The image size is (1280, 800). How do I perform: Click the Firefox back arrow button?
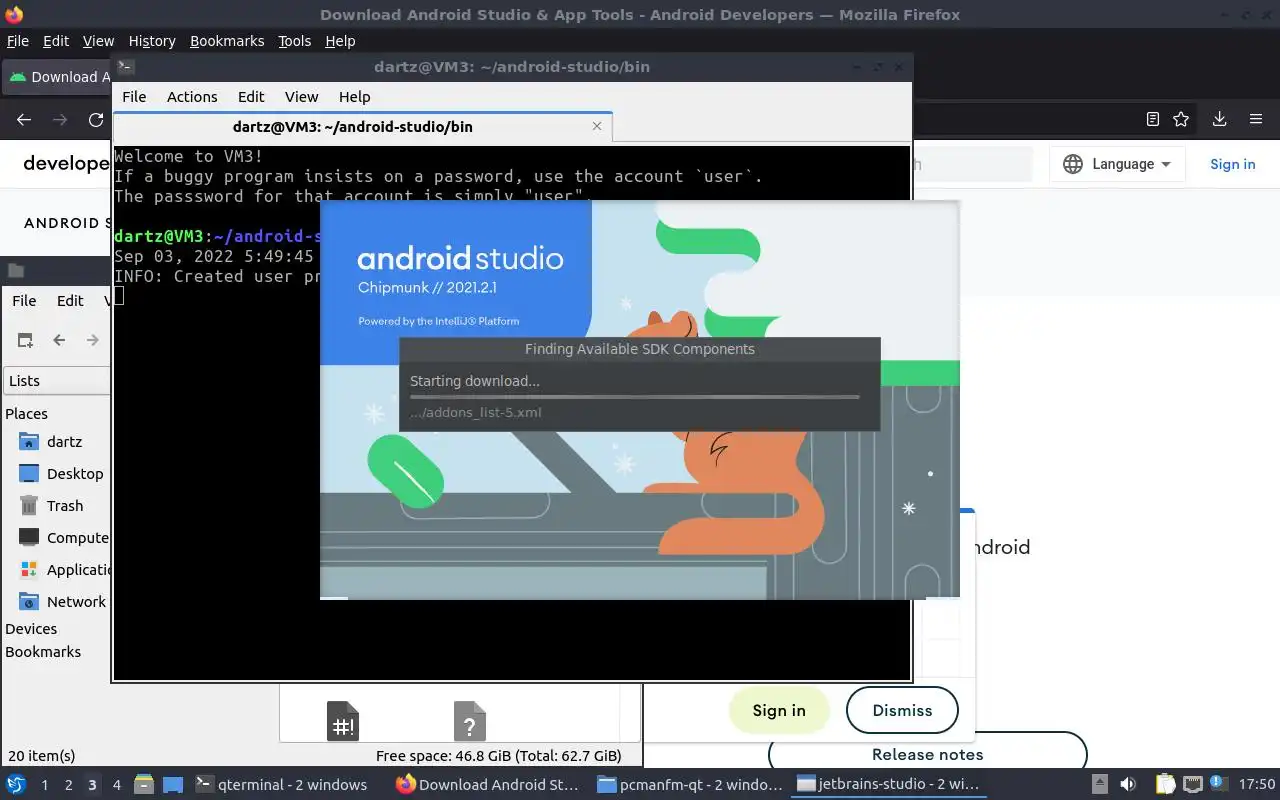(x=24, y=119)
